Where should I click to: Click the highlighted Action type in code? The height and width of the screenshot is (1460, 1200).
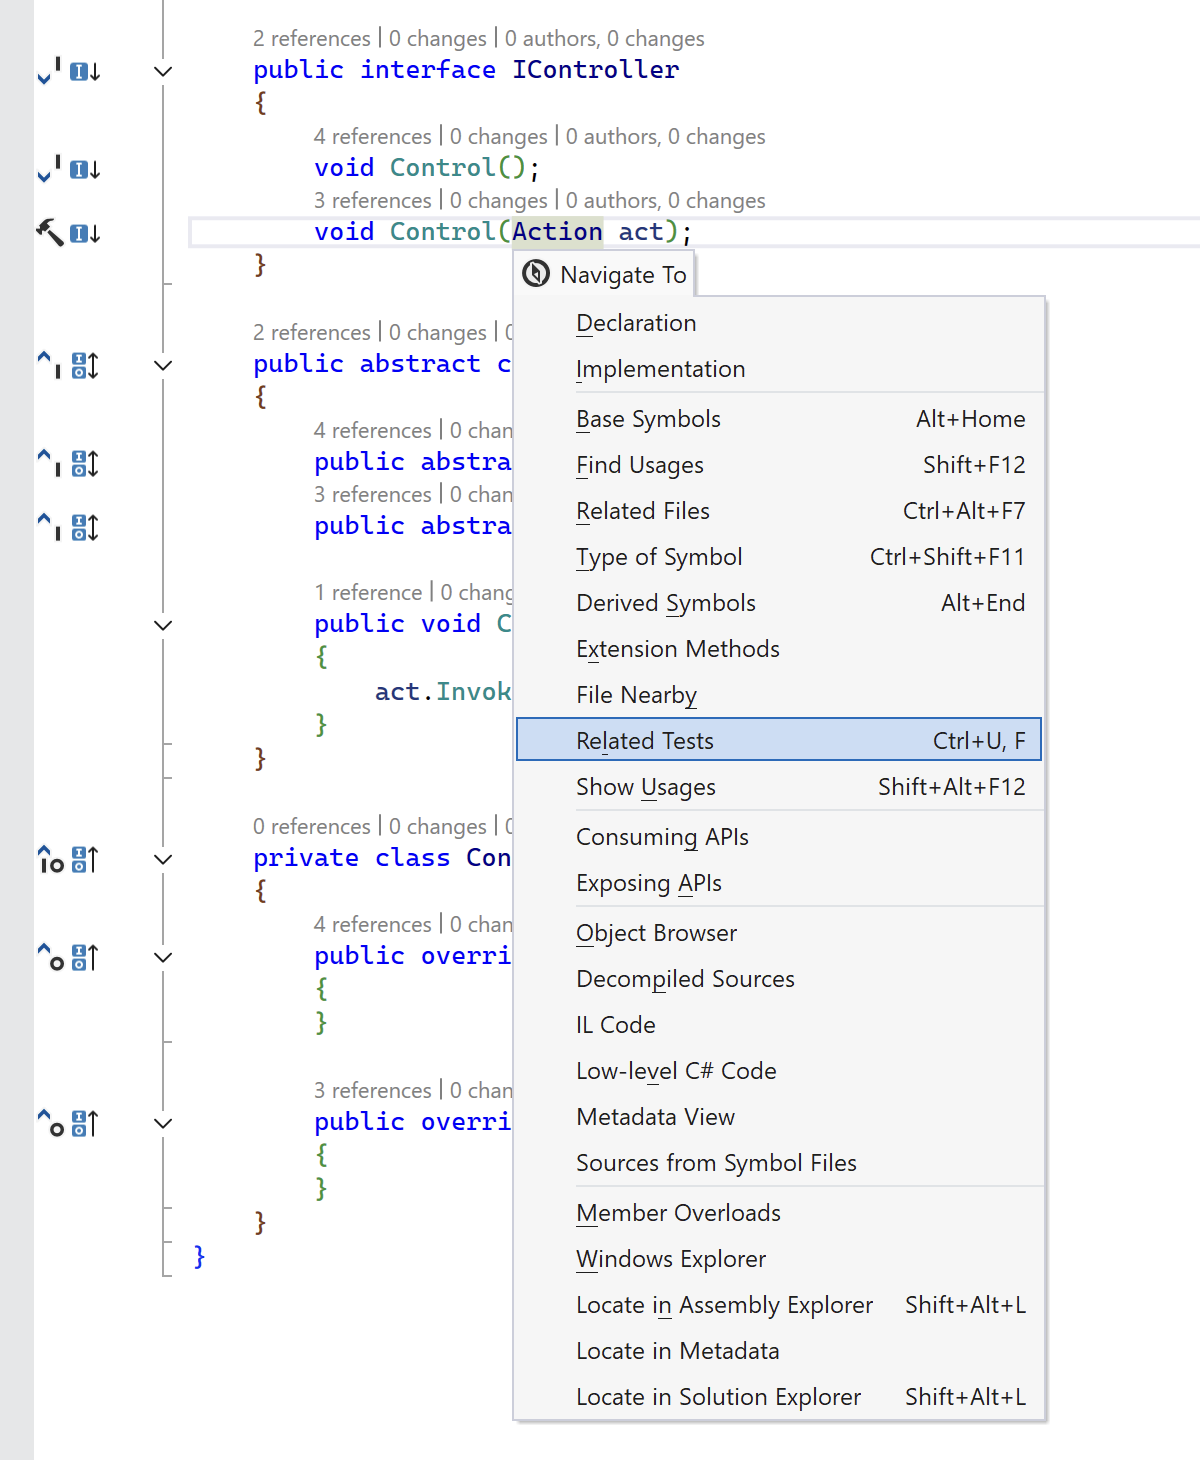click(x=557, y=232)
